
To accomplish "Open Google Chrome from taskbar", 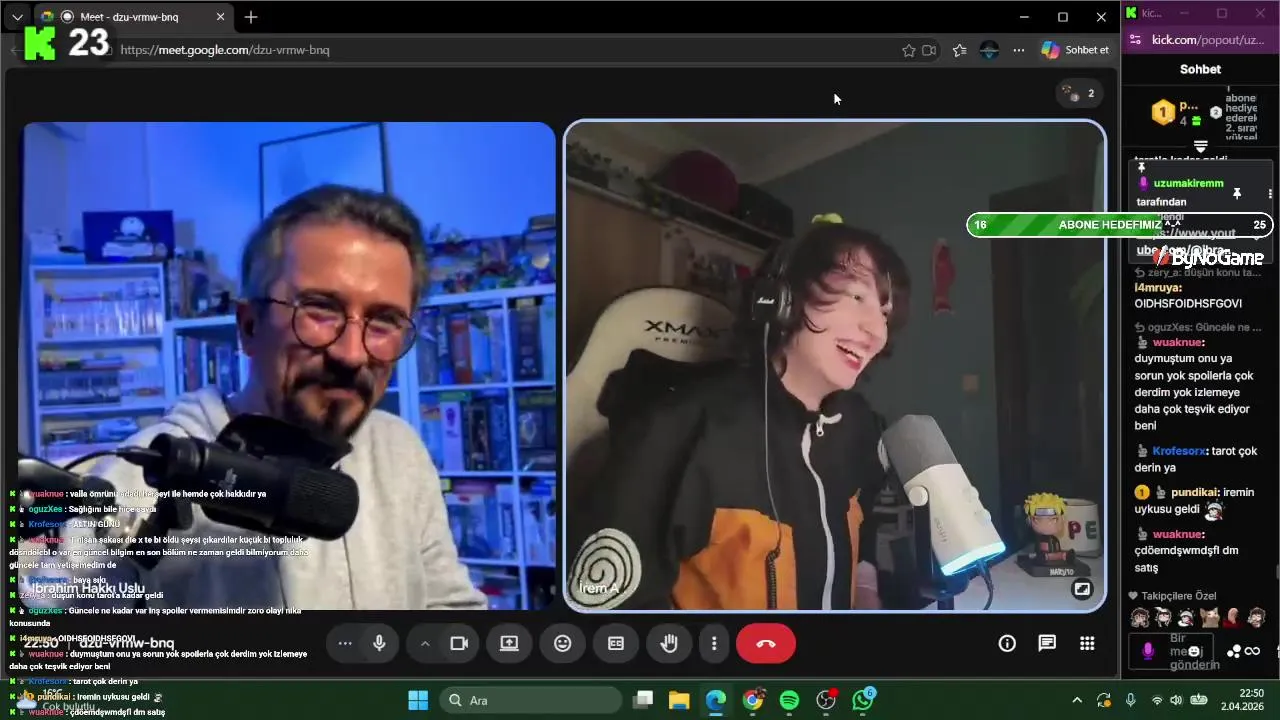I will click(x=753, y=700).
